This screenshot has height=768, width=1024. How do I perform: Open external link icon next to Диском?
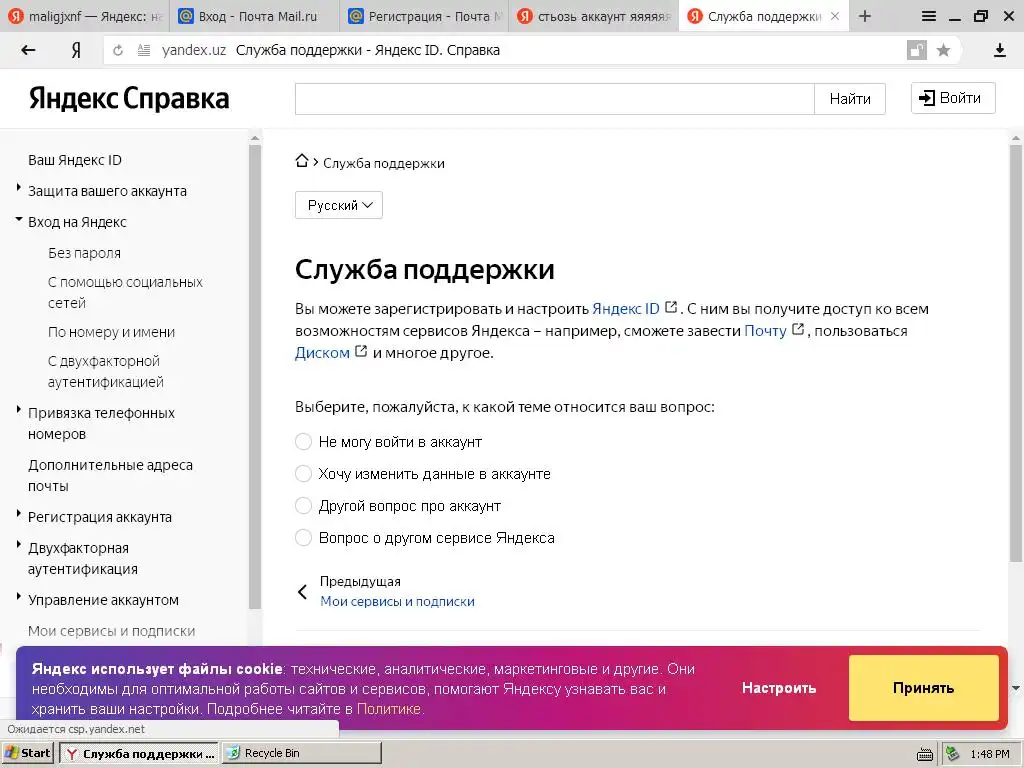tap(360, 351)
